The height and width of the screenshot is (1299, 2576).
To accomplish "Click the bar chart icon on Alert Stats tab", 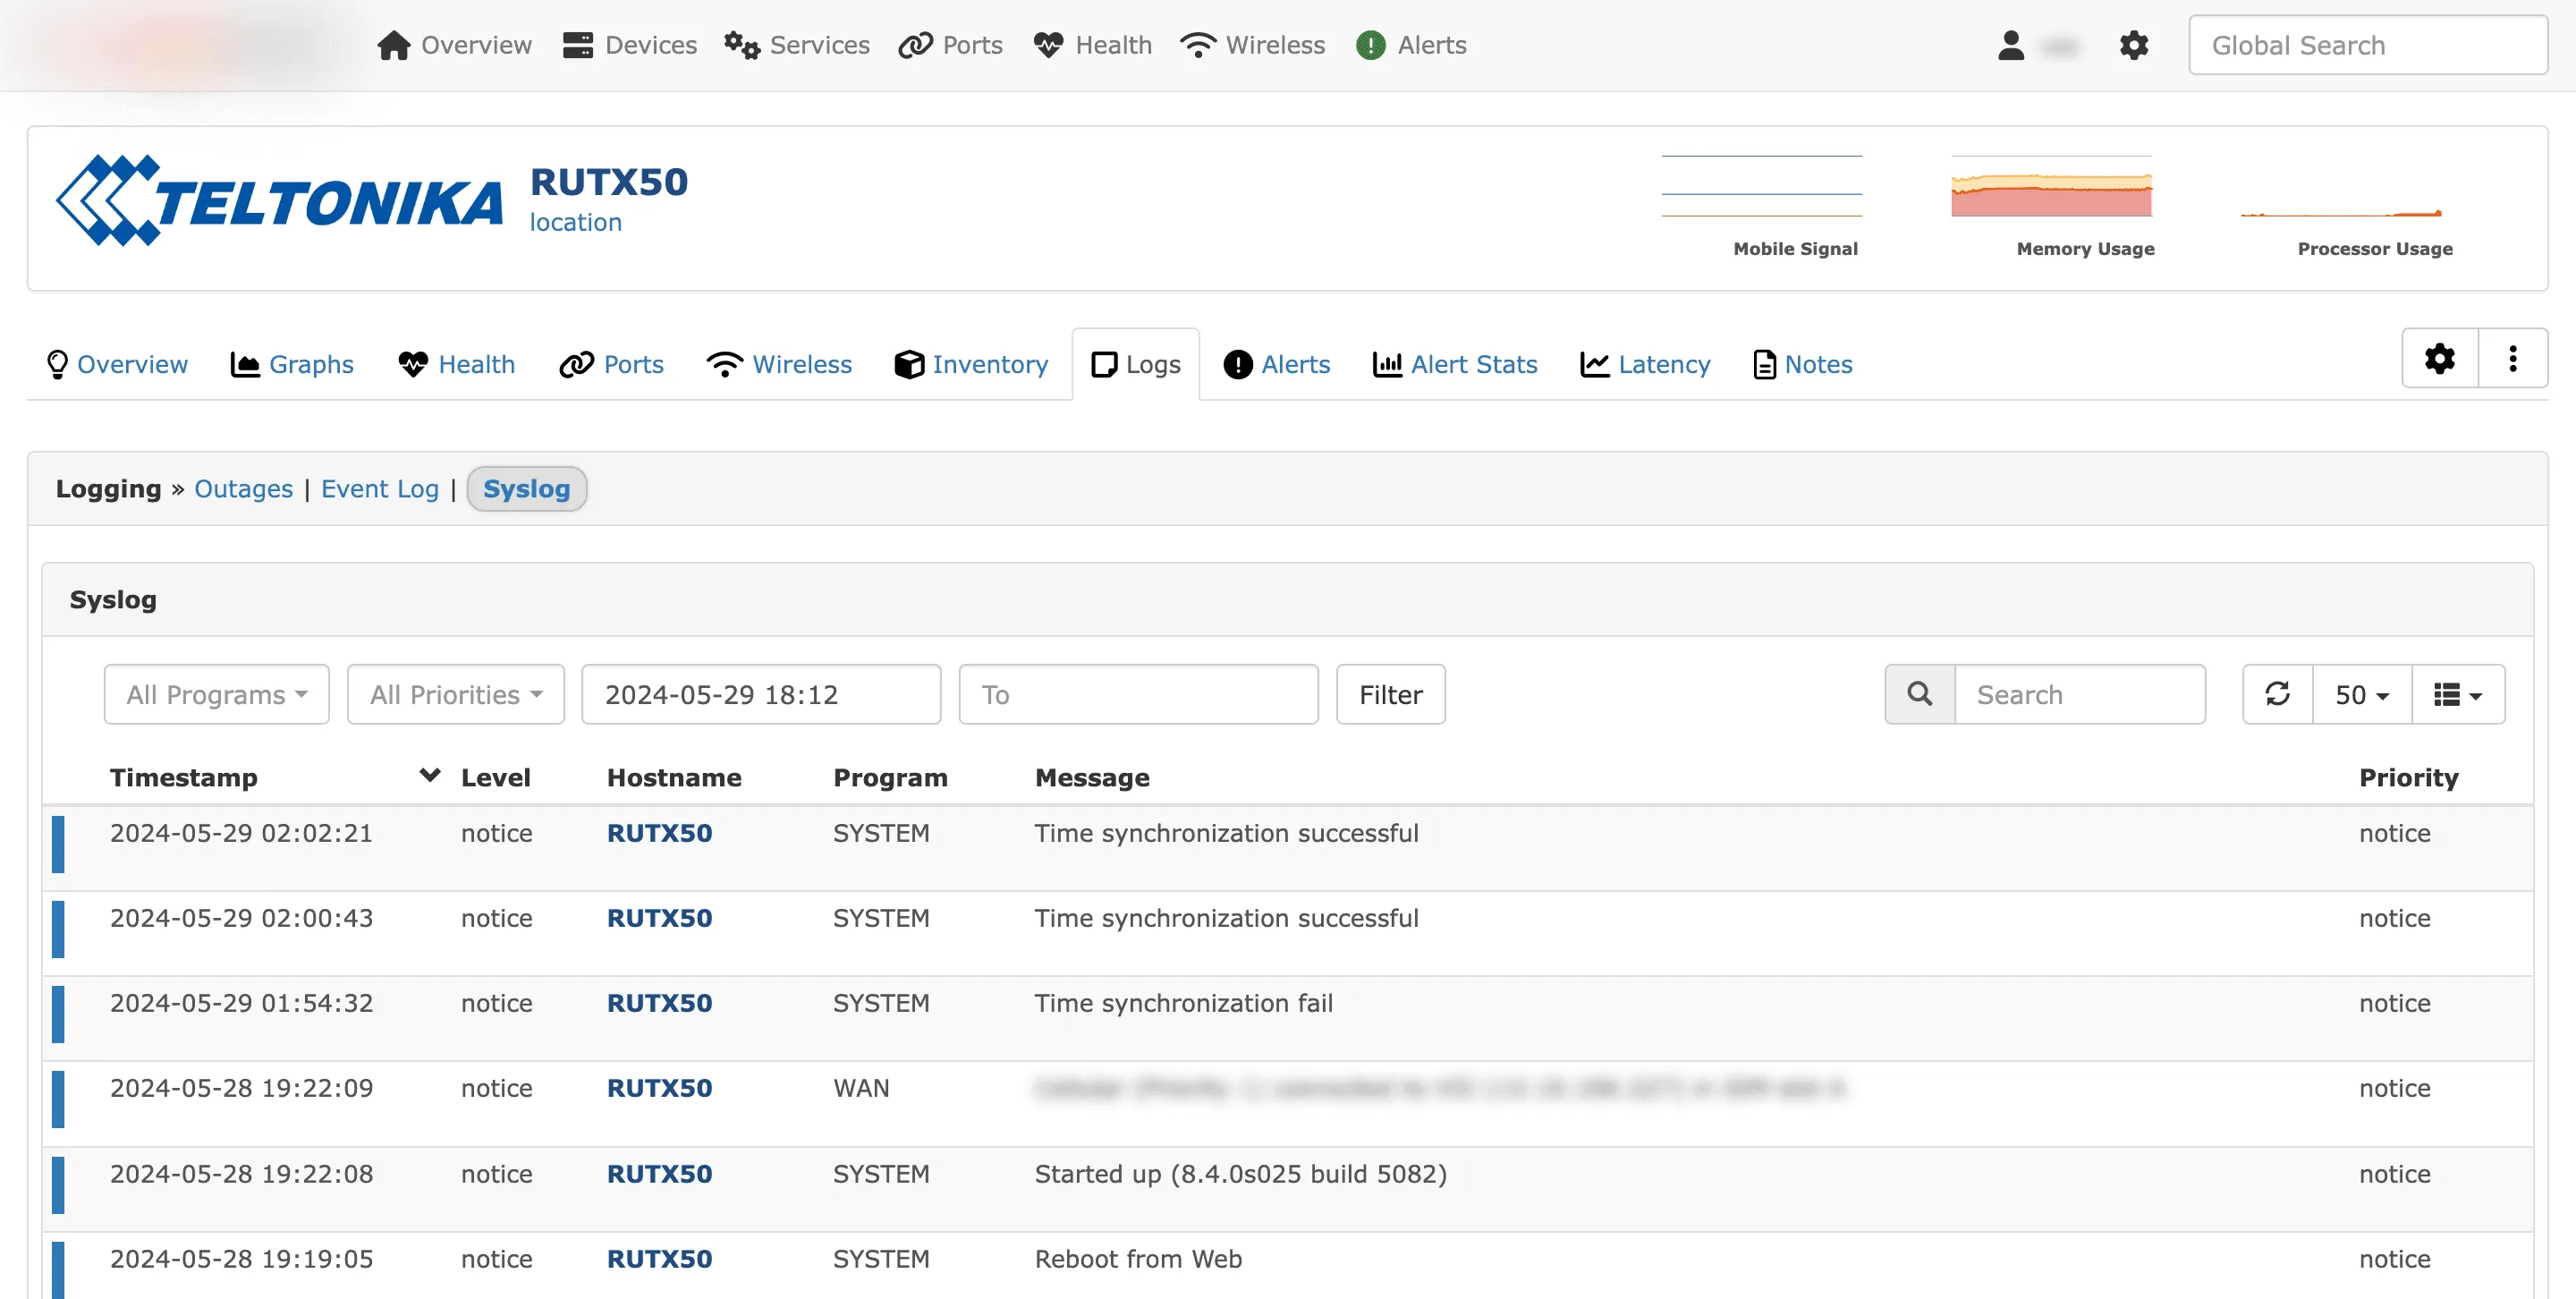I will [x=1387, y=364].
